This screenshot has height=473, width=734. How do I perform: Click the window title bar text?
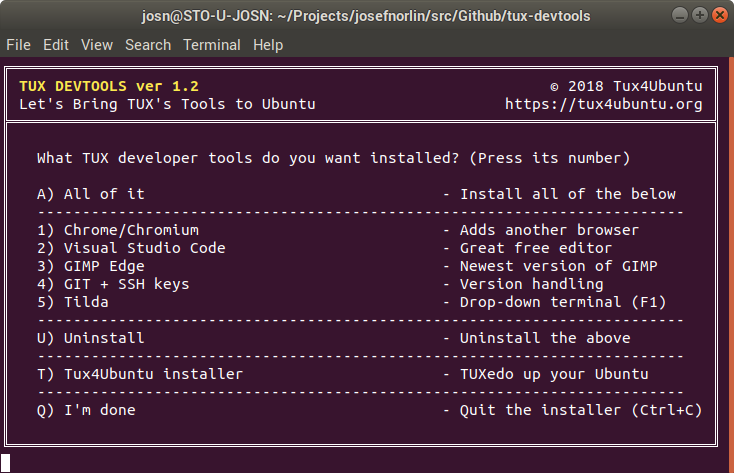coord(366,16)
